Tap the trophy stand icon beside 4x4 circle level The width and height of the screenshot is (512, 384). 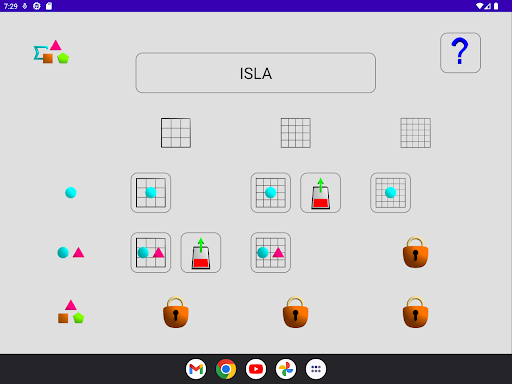321,193
